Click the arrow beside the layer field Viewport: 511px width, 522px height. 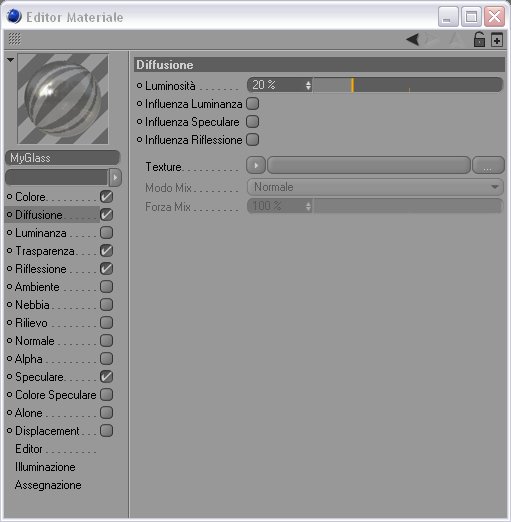[115, 177]
